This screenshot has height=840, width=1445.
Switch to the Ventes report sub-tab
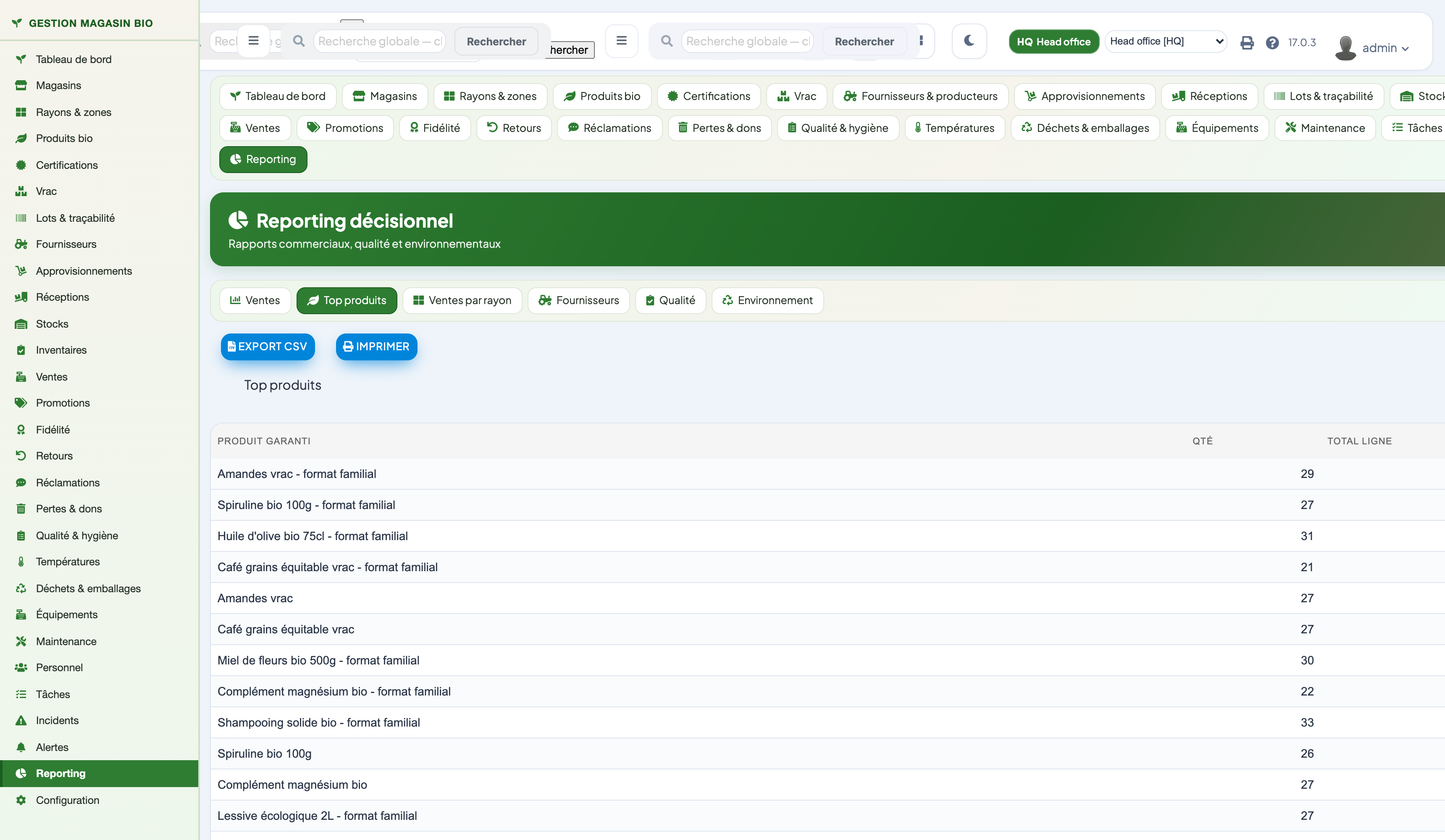pos(255,300)
